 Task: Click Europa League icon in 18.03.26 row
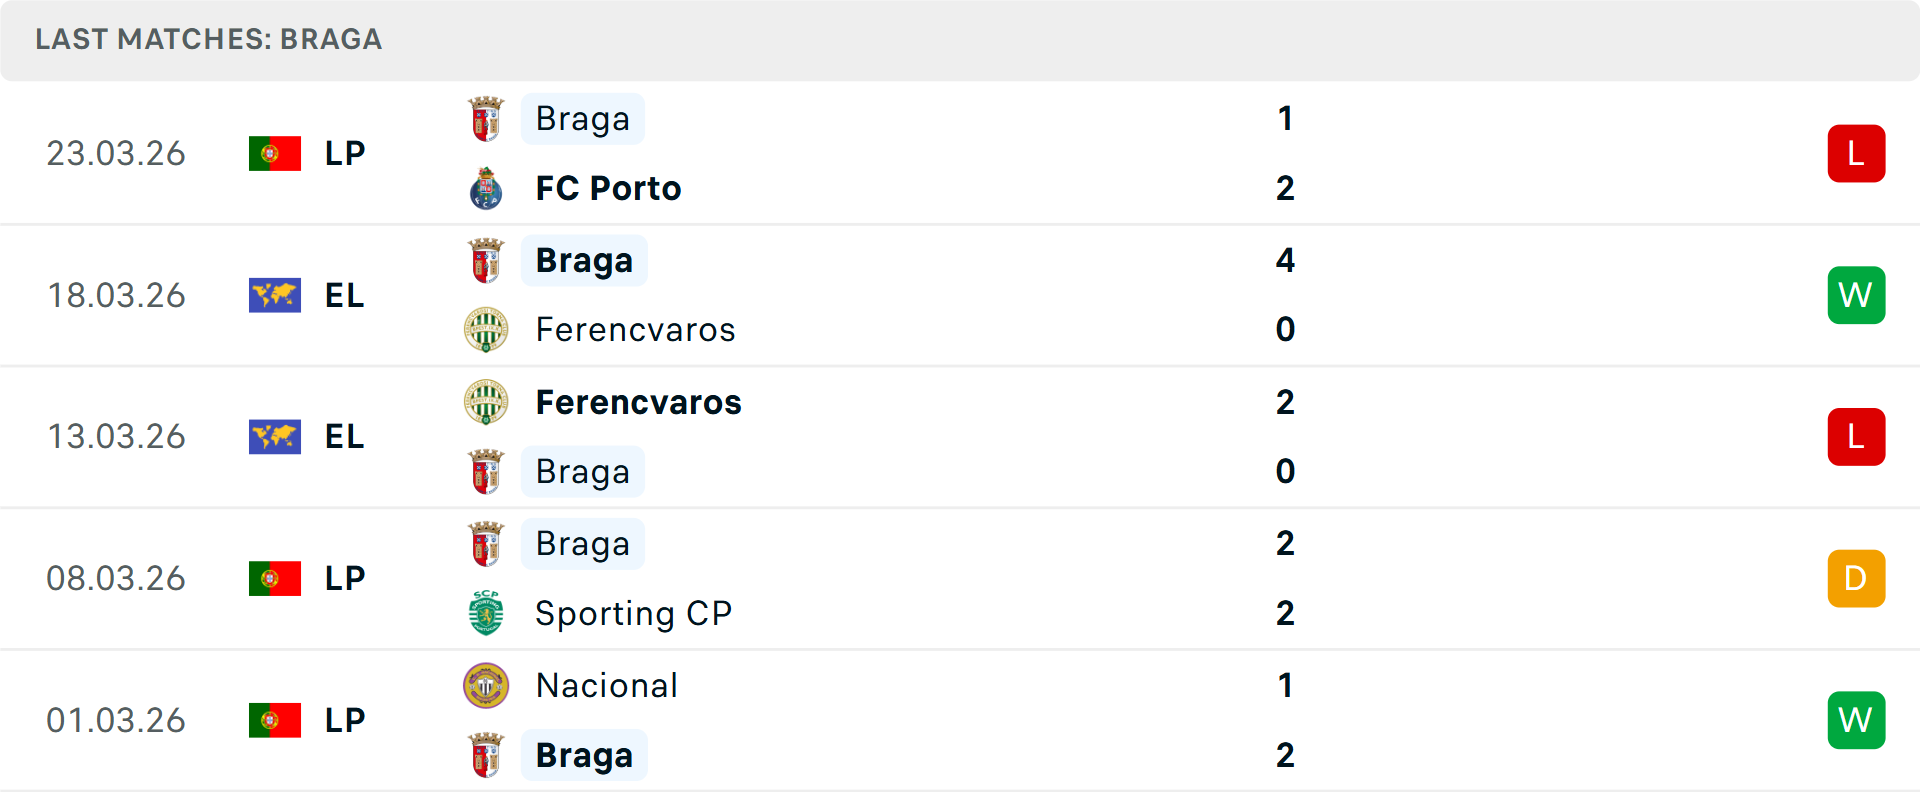(x=275, y=295)
